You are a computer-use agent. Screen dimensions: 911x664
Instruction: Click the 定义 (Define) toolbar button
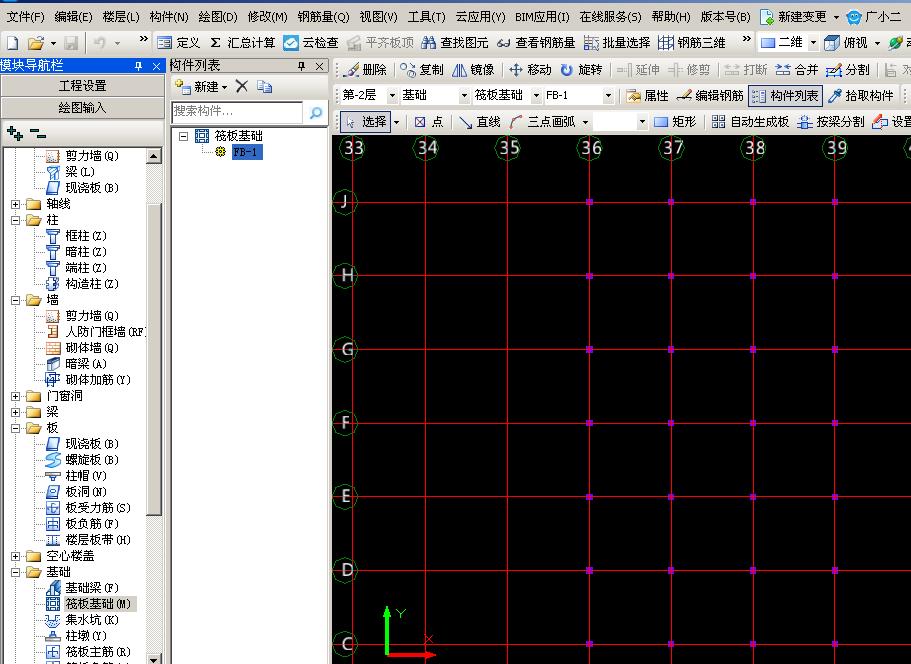178,42
